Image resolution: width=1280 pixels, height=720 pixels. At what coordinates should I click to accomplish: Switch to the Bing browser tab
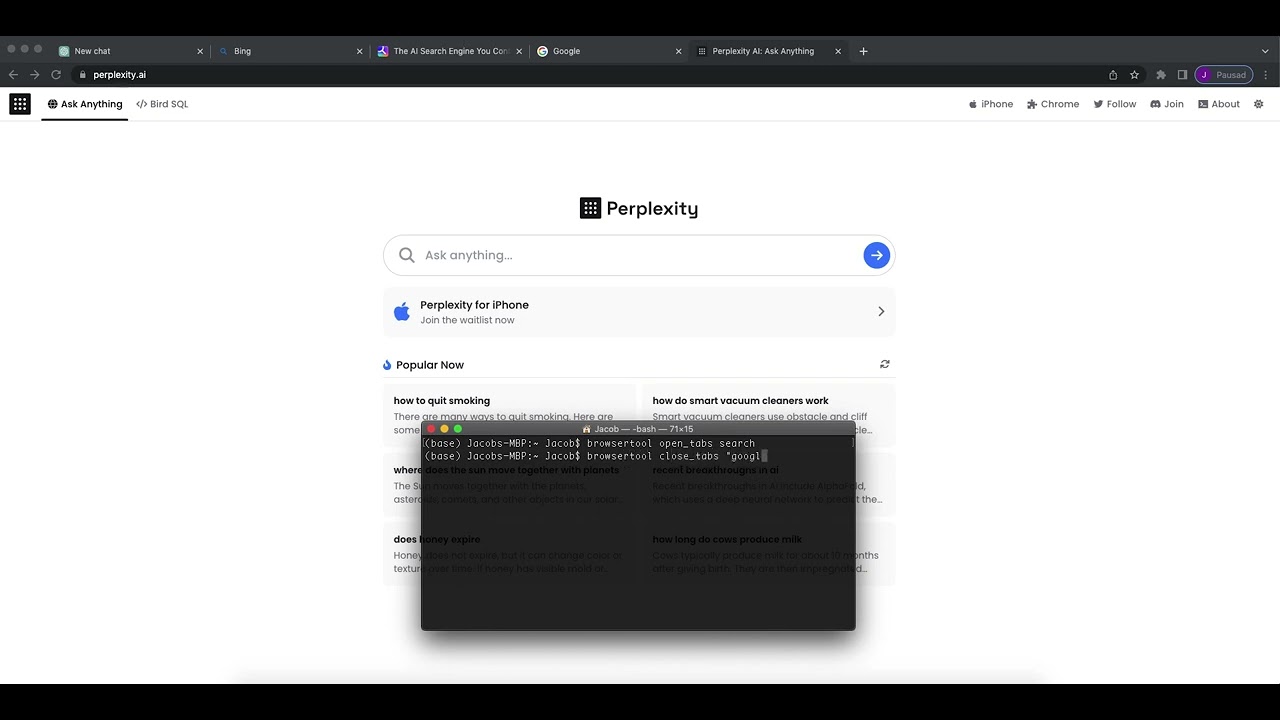290,51
